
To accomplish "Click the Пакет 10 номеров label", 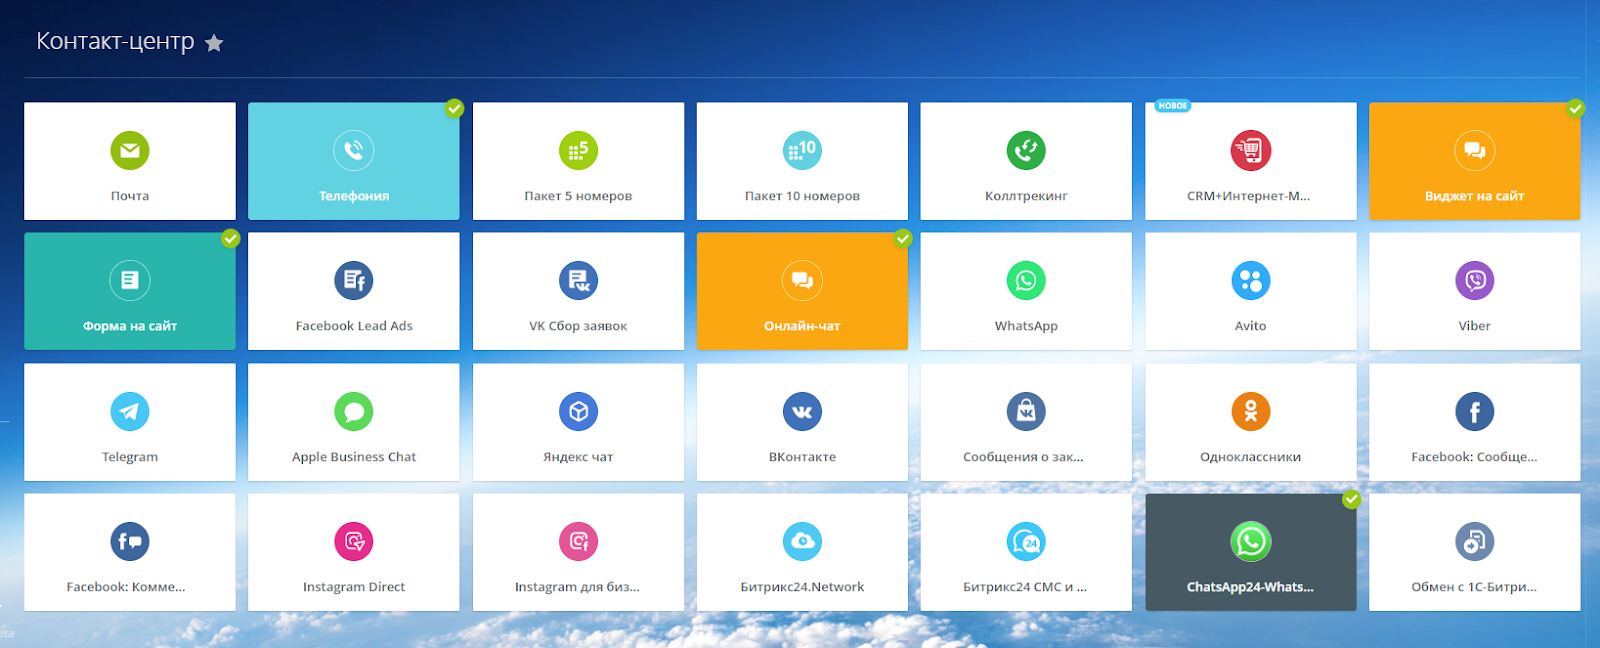I will coord(802,196).
